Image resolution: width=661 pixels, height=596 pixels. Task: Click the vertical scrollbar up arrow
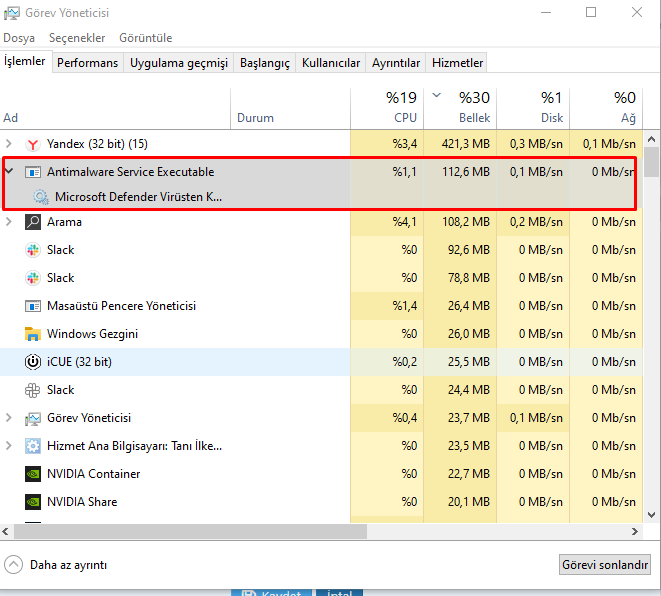click(x=652, y=139)
